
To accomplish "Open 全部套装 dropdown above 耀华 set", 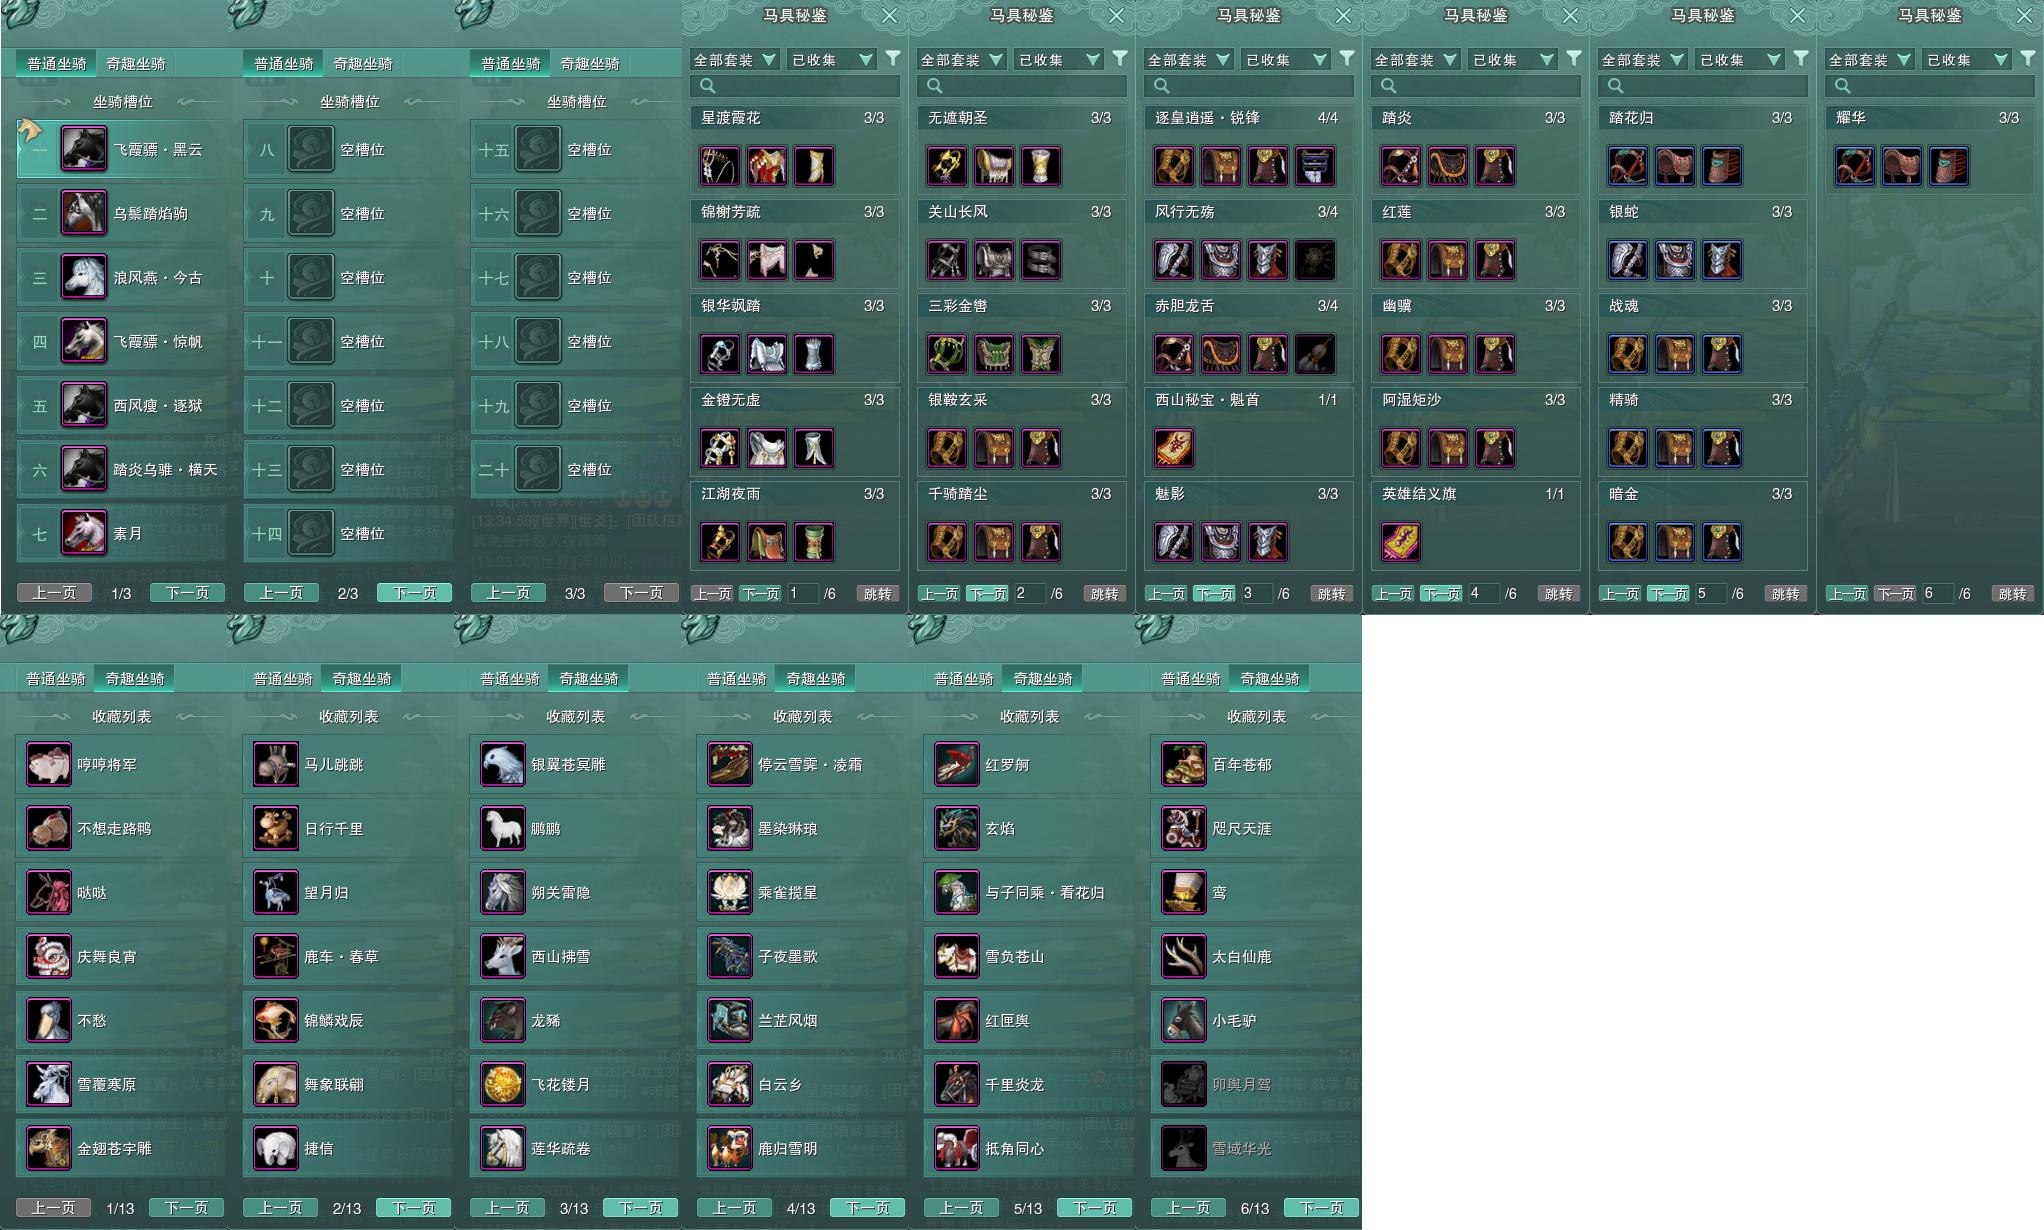I will pyautogui.click(x=1869, y=60).
